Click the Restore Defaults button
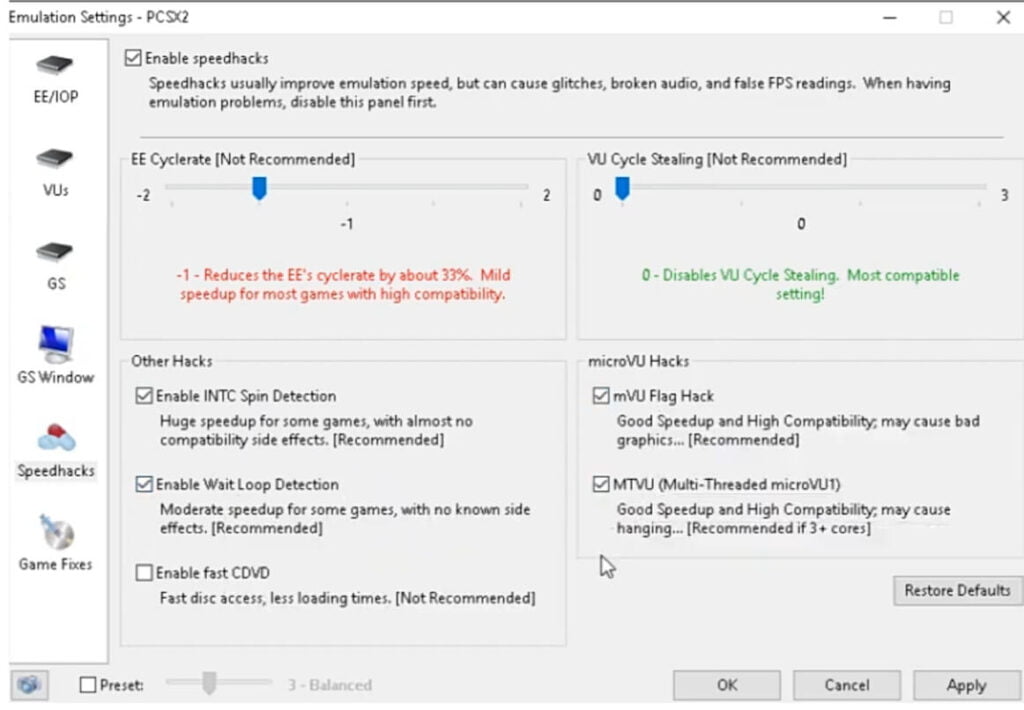 coord(957,590)
